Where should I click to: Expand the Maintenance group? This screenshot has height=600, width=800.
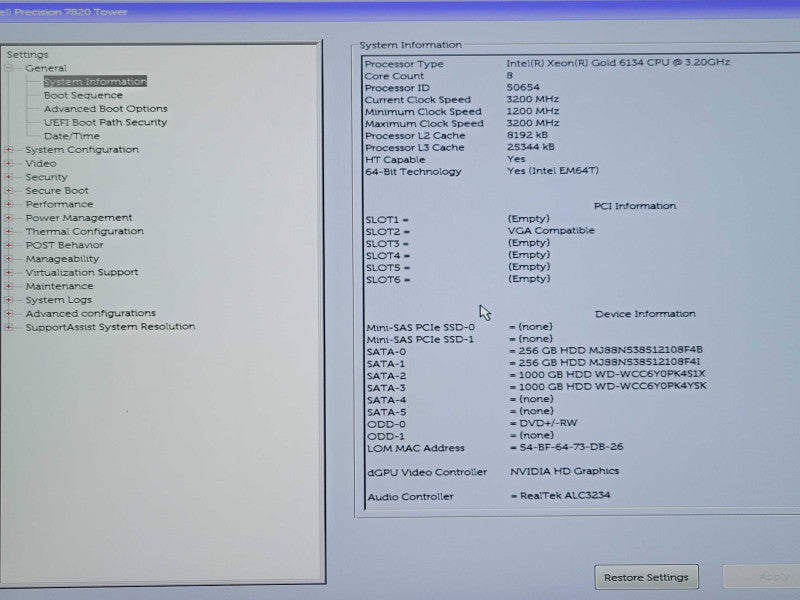tap(9, 286)
